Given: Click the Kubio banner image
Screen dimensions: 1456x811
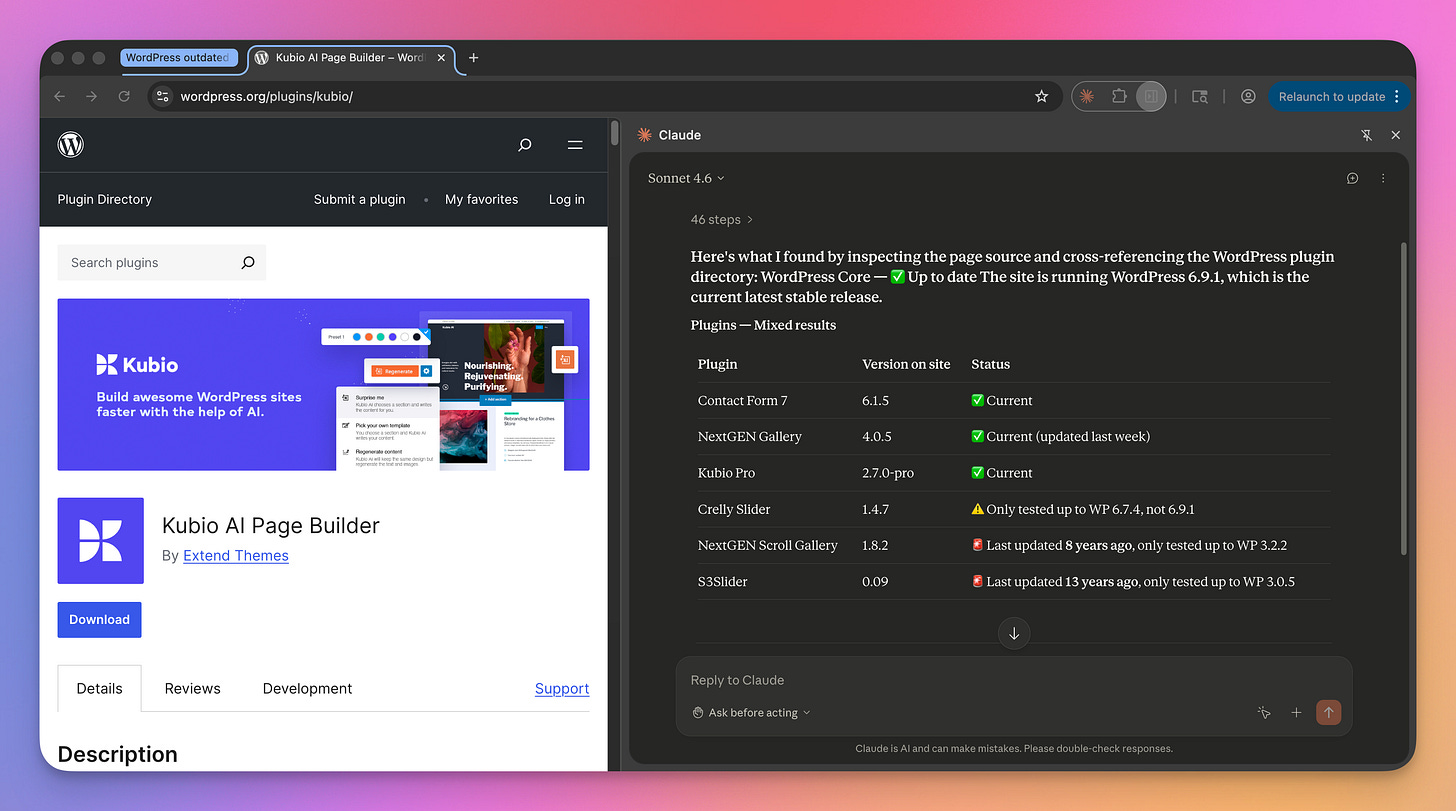Looking at the screenshot, I should pos(324,384).
